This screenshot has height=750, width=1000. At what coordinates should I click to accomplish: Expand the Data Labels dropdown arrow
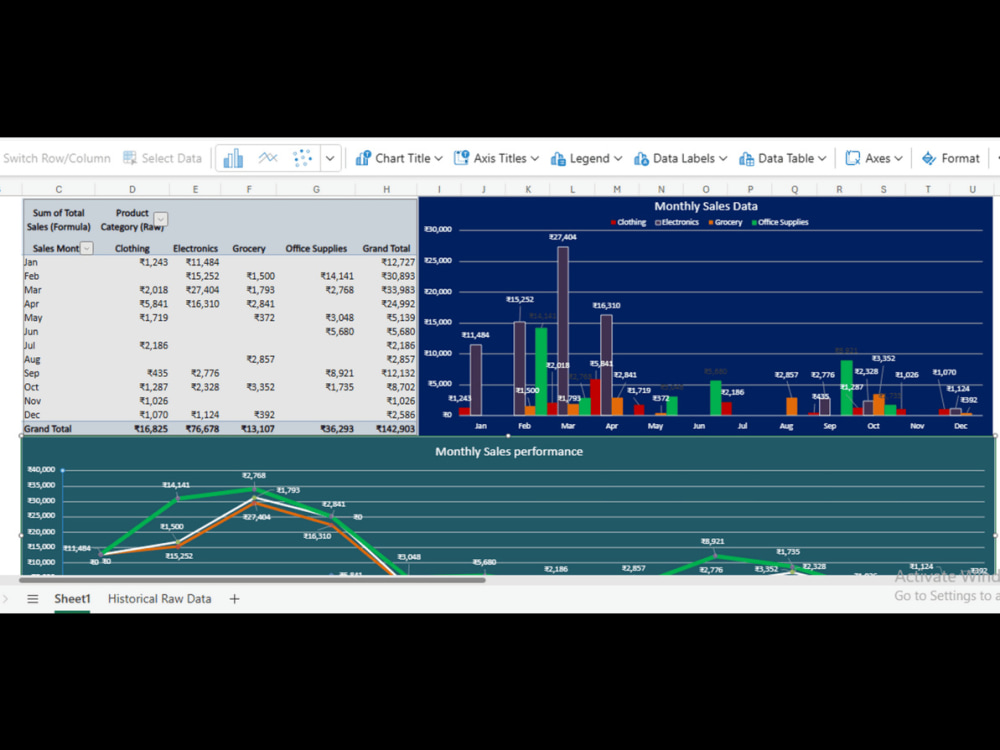click(x=723, y=158)
